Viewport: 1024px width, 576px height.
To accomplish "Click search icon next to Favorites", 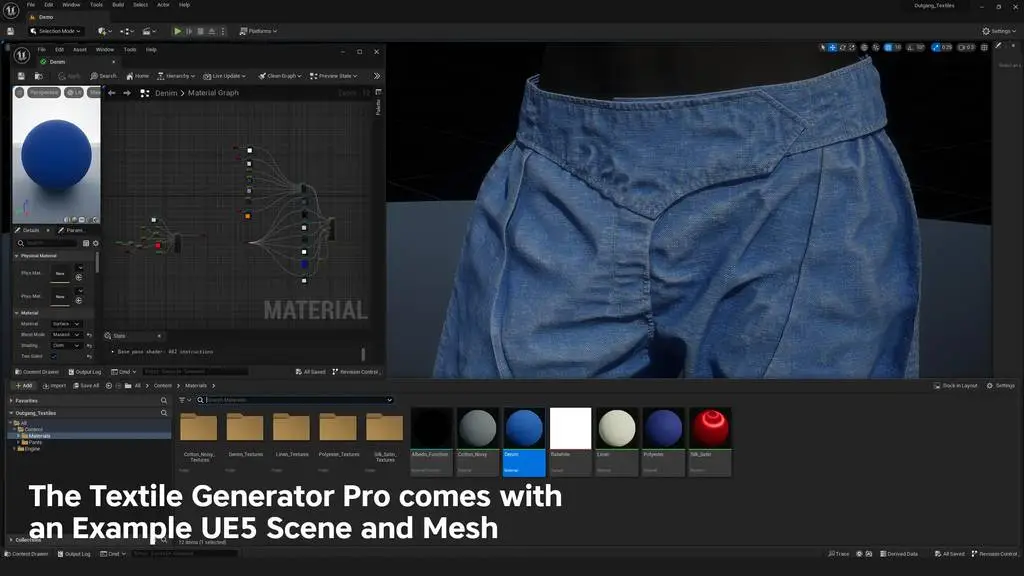I will pyautogui.click(x=164, y=400).
